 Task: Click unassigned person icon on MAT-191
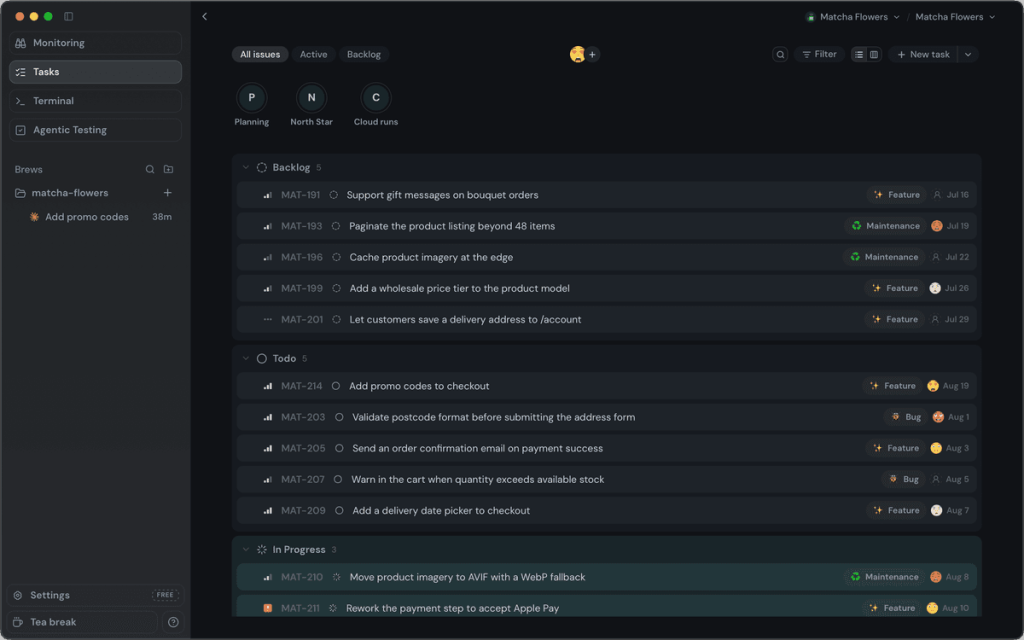coord(937,195)
